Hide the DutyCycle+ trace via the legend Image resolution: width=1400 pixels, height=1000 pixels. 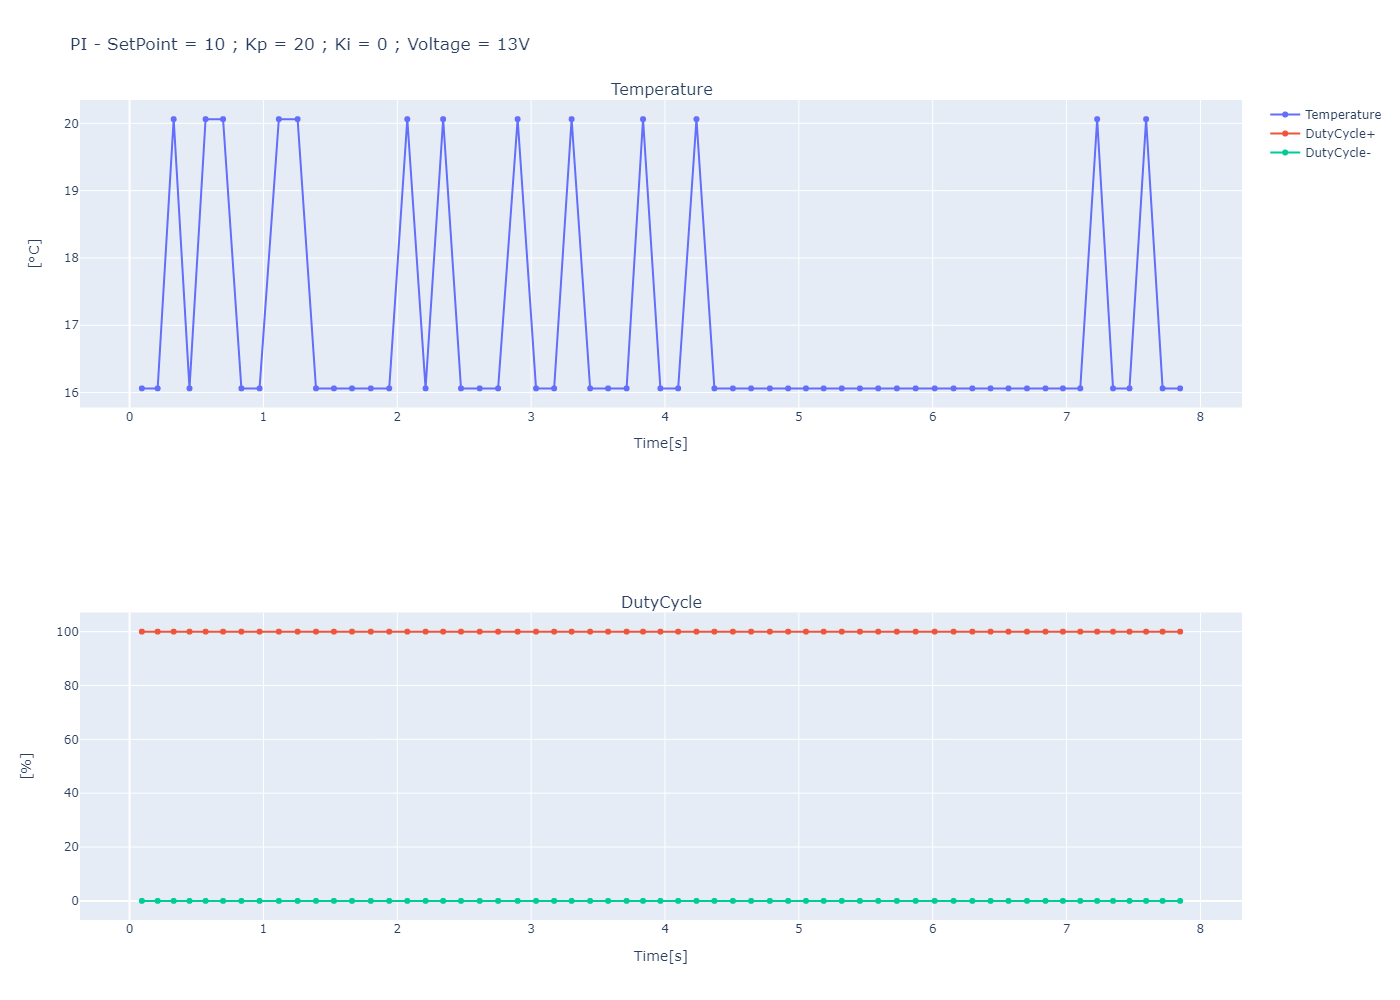click(1340, 133)
